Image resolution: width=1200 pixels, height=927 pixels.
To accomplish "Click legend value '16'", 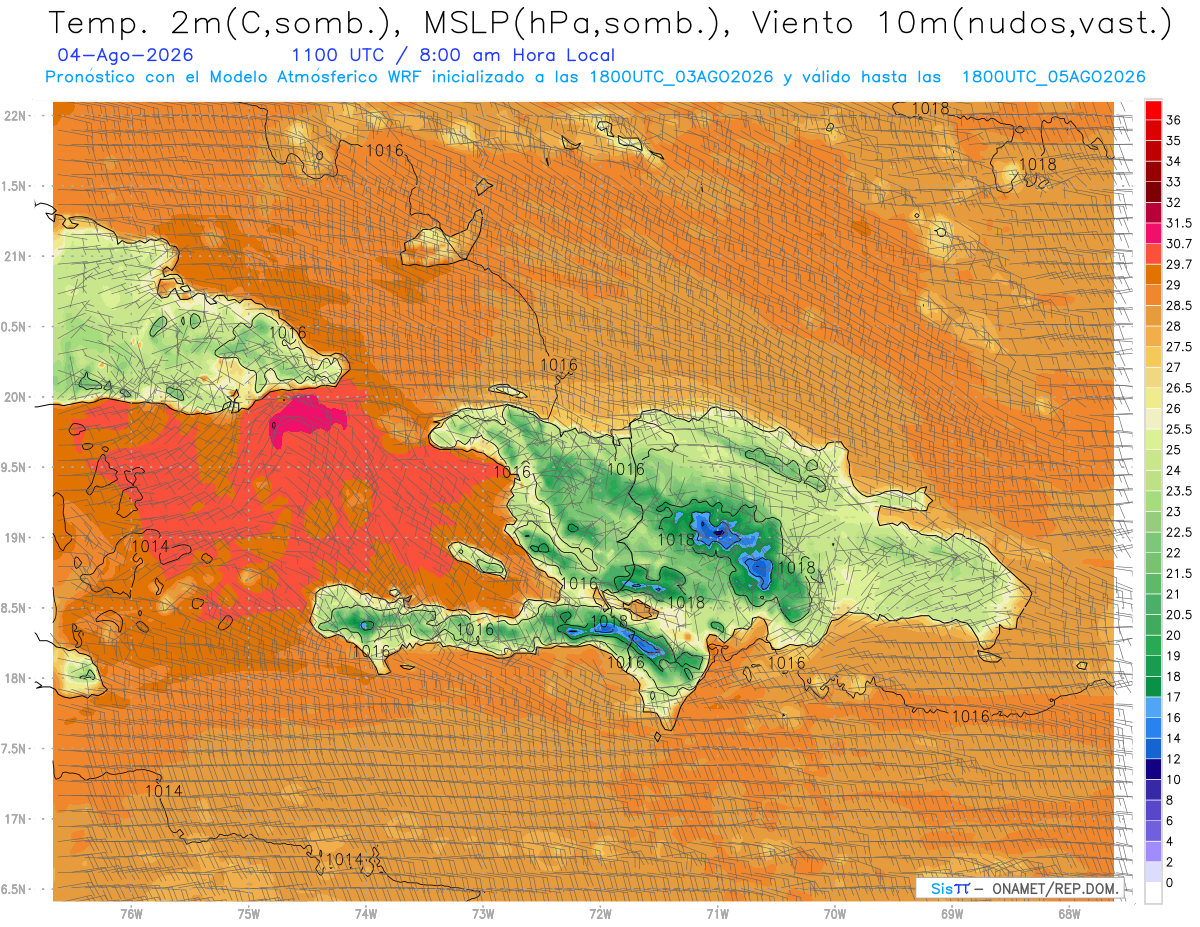I will pos(1174,718).
